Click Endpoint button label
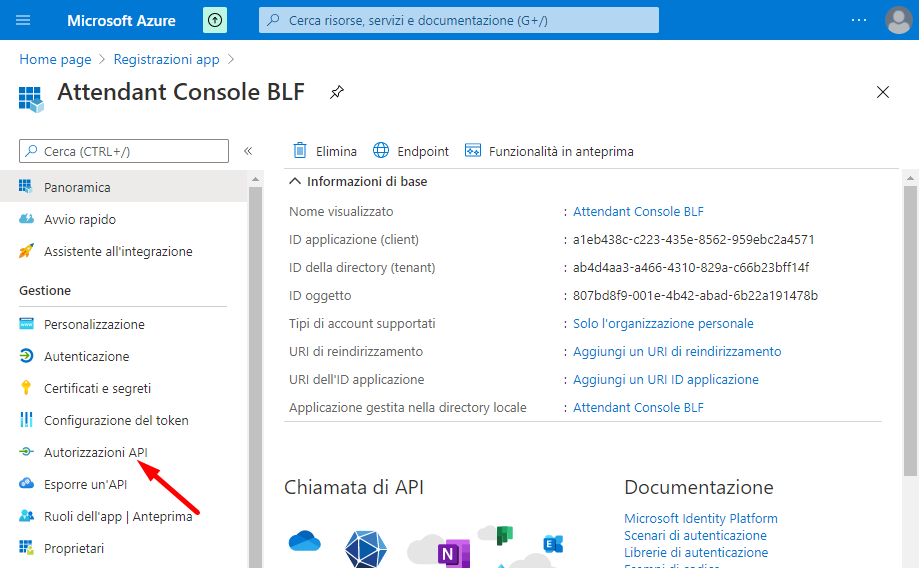Image resolution: width=919 pixels, height=568 pixels. 423,151
